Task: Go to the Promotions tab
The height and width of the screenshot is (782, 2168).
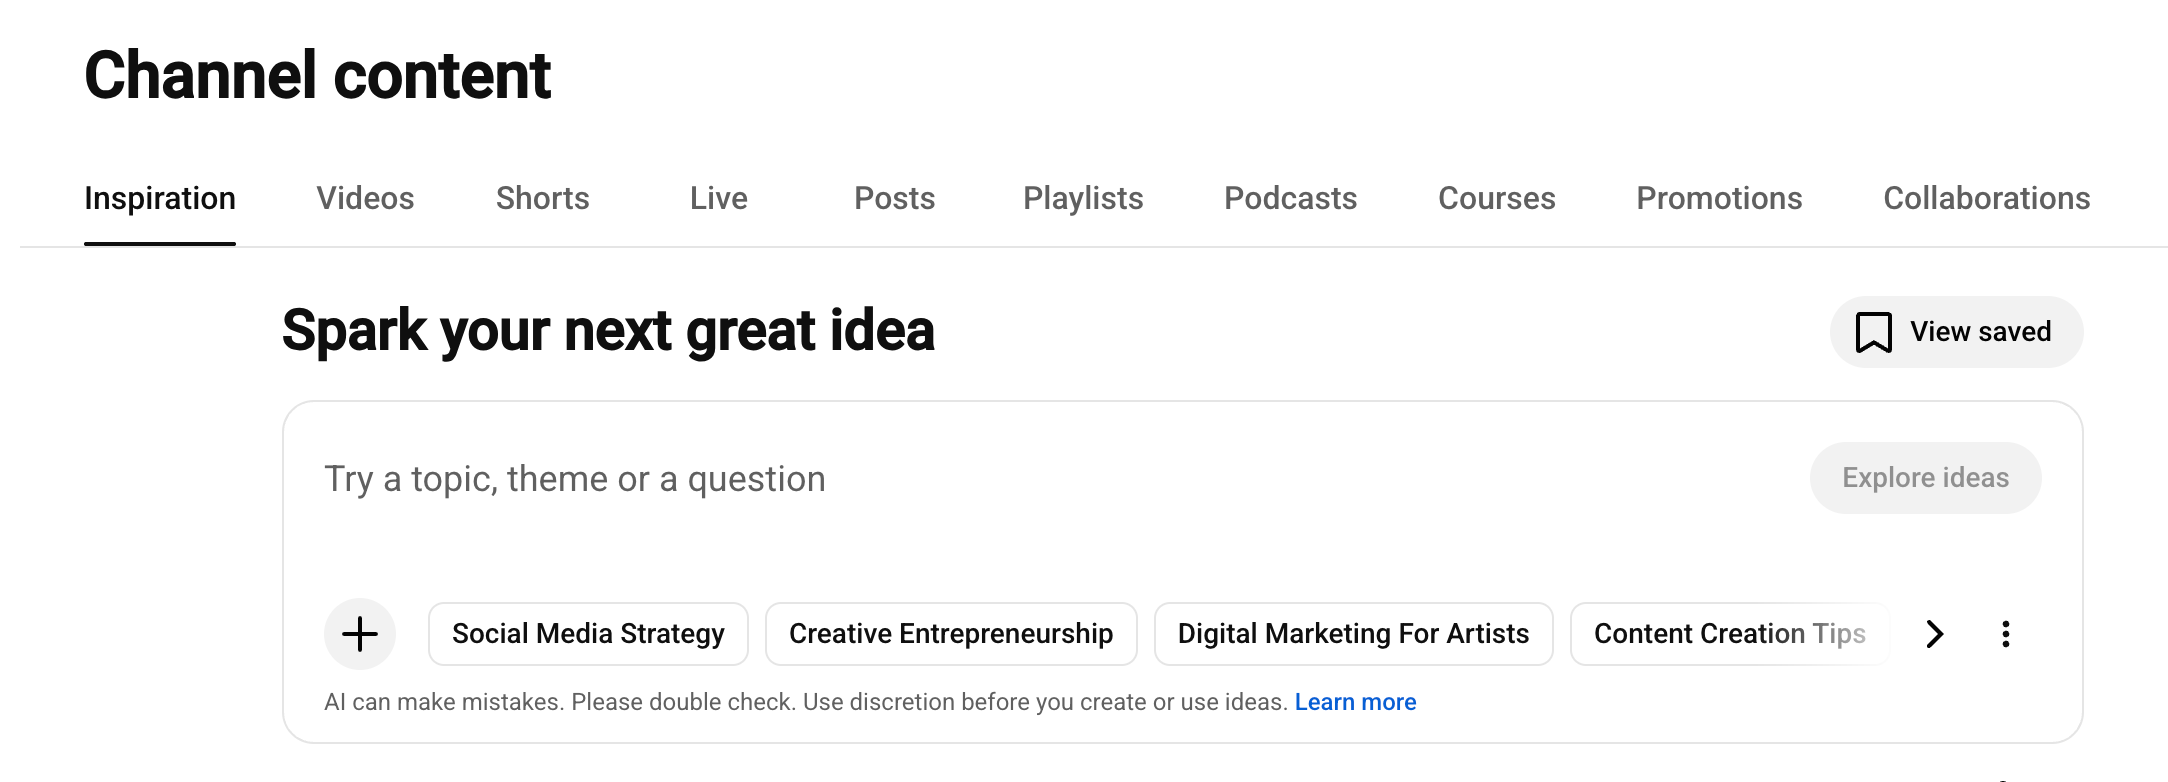Action: point(1719,198)
